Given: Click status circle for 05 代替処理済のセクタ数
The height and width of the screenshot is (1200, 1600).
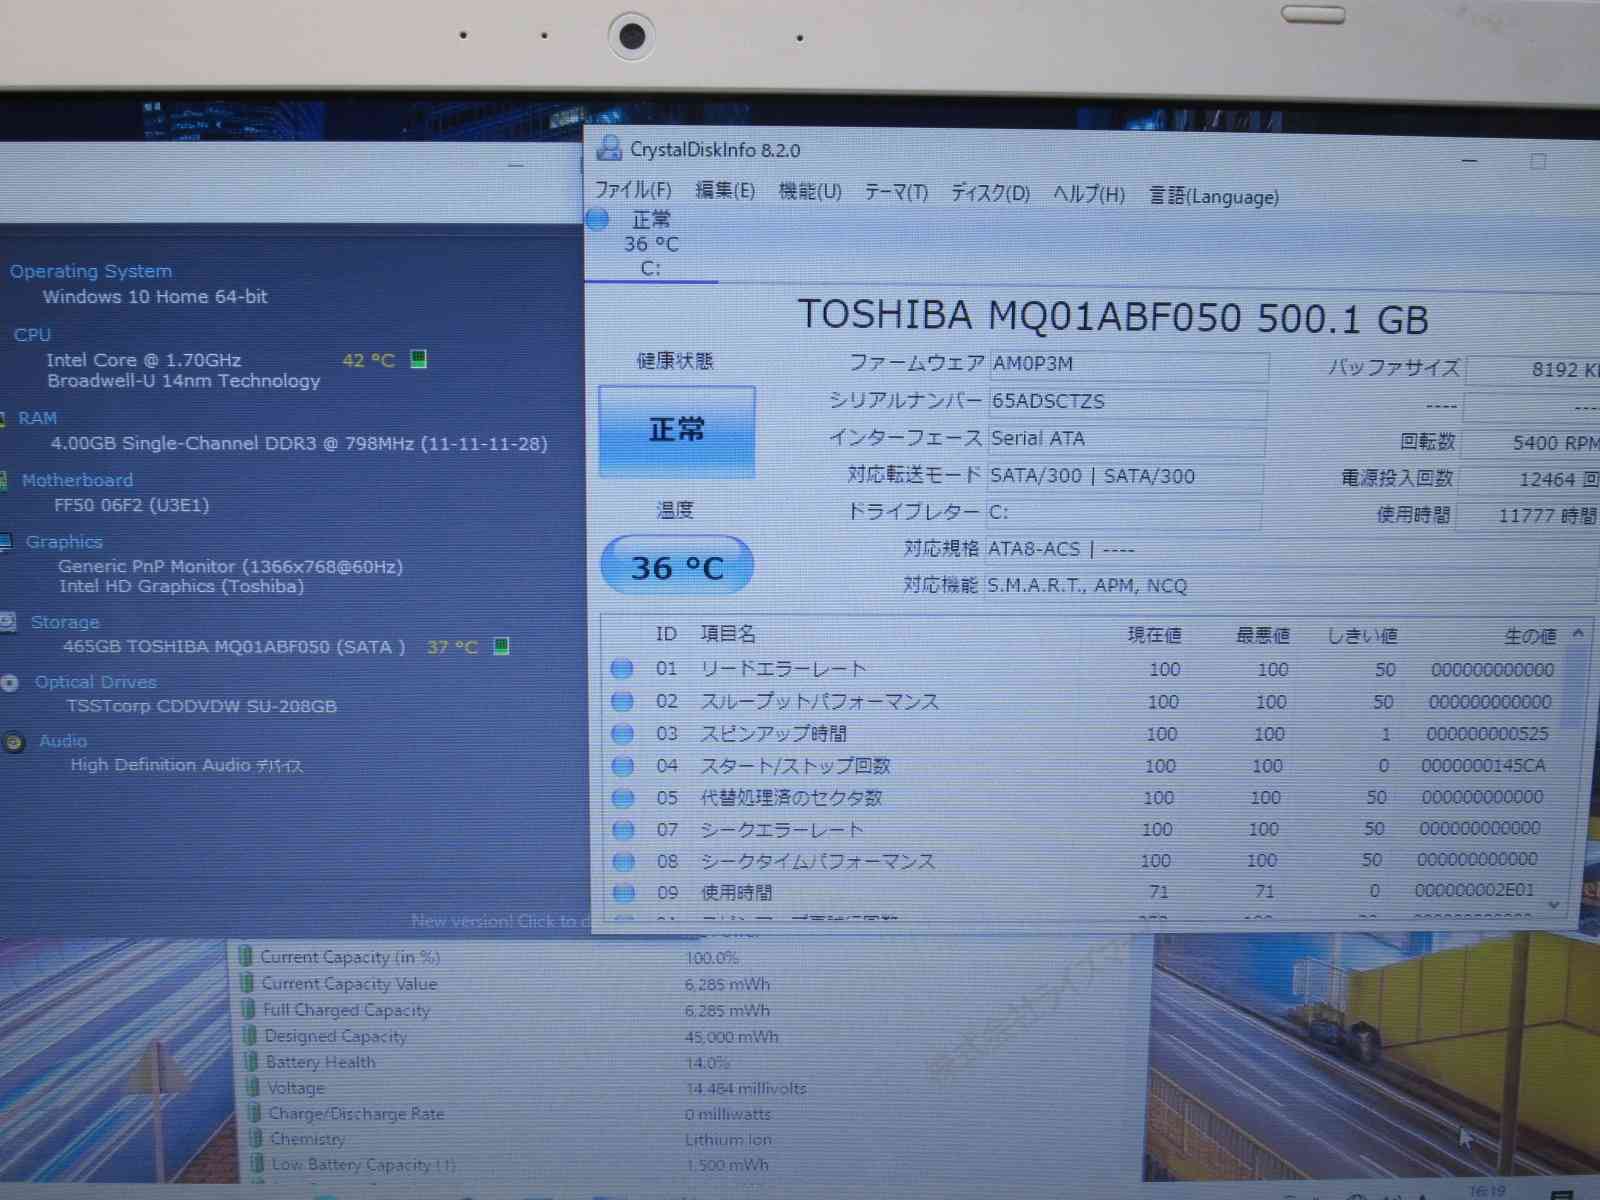Looking at the screenshot, I should tap(623, 798).
